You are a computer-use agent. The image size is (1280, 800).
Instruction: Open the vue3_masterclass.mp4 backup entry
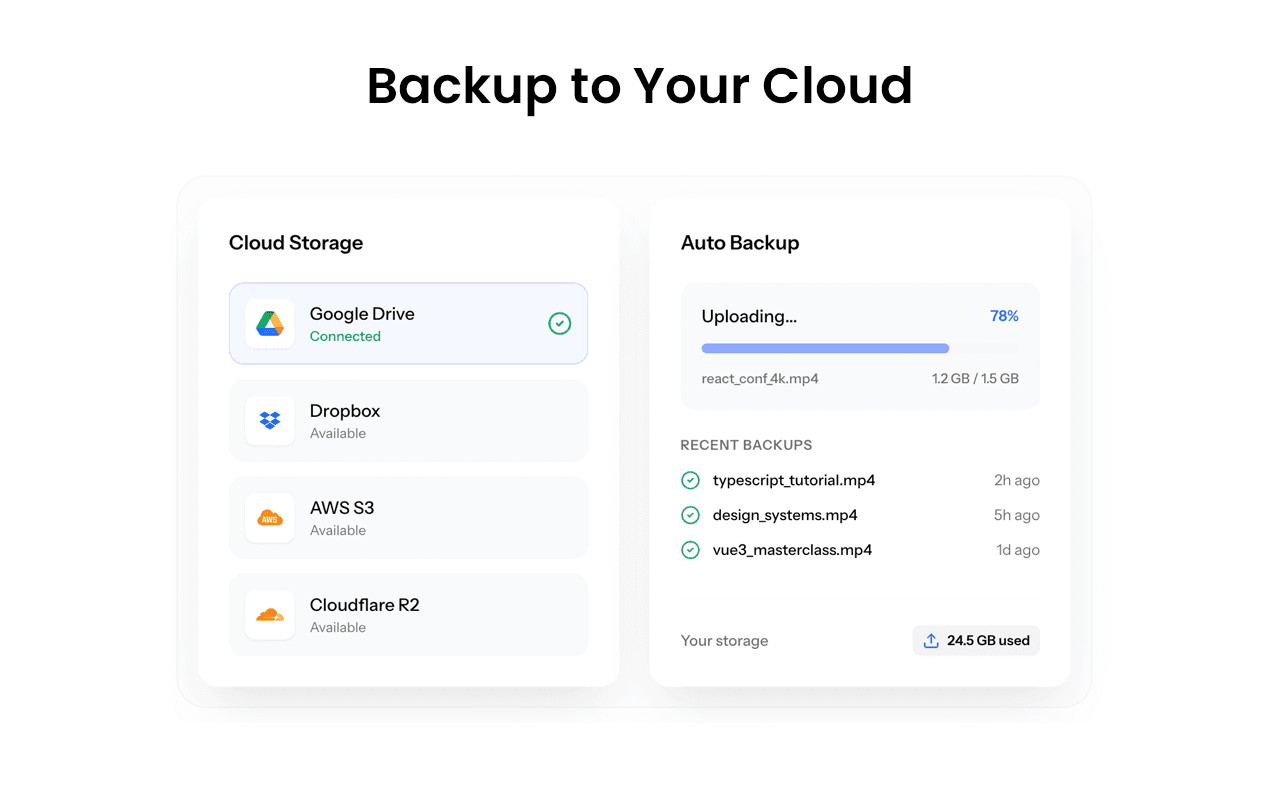click(x=792, y=550)
